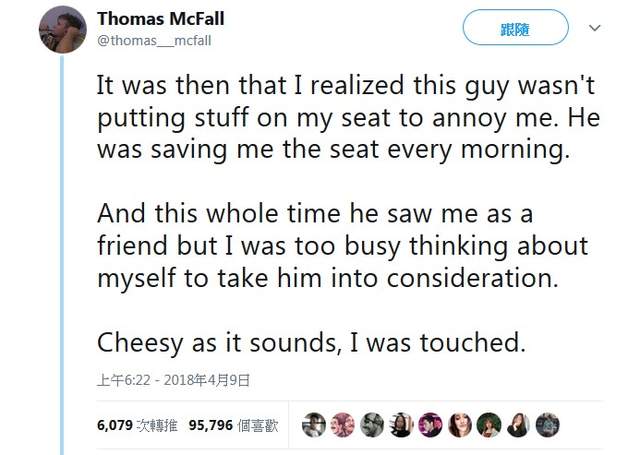Viewport: 640px width, 455px height.
Task: Click the last liker avatar in the row
Action: click(547, 424)
